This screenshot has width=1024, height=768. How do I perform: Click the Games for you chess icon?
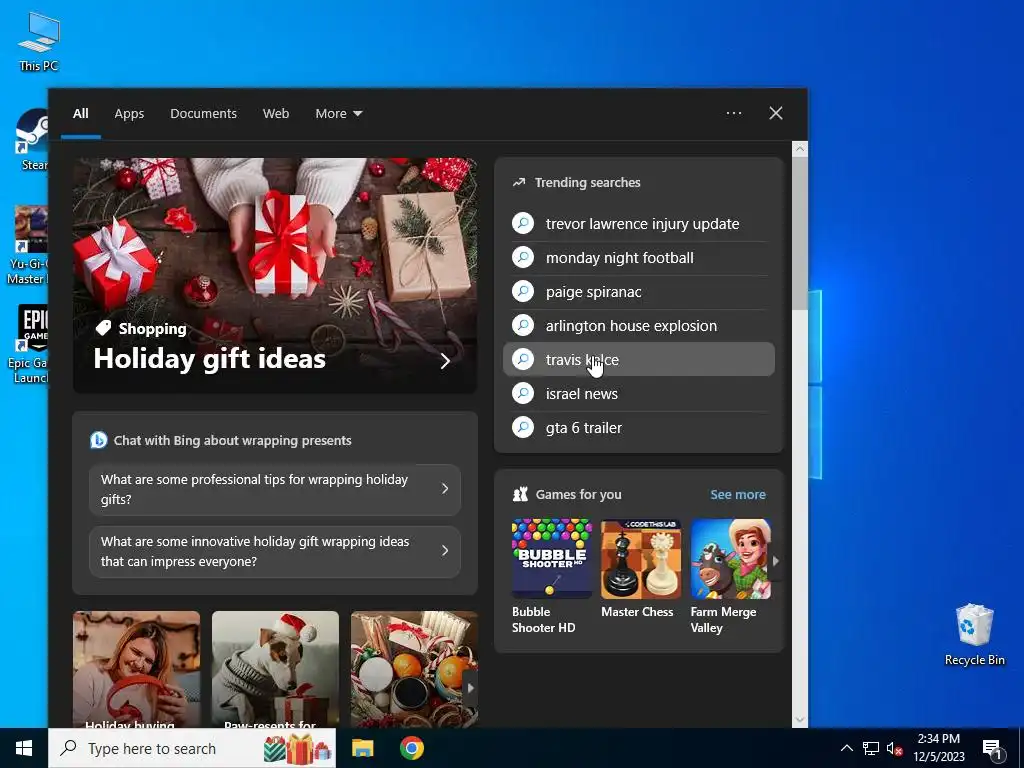click(520, 494)
